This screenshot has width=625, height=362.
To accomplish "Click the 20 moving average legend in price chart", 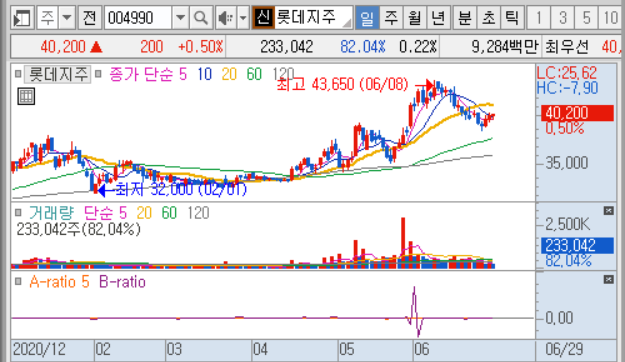I will pyautogui.click(x=229, y=74).
